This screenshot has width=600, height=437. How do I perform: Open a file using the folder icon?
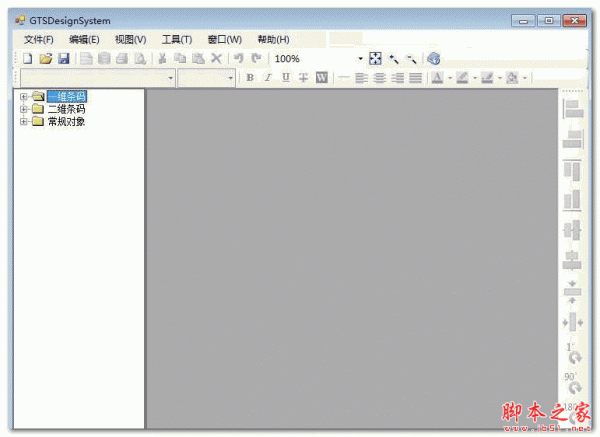[46, 59]
